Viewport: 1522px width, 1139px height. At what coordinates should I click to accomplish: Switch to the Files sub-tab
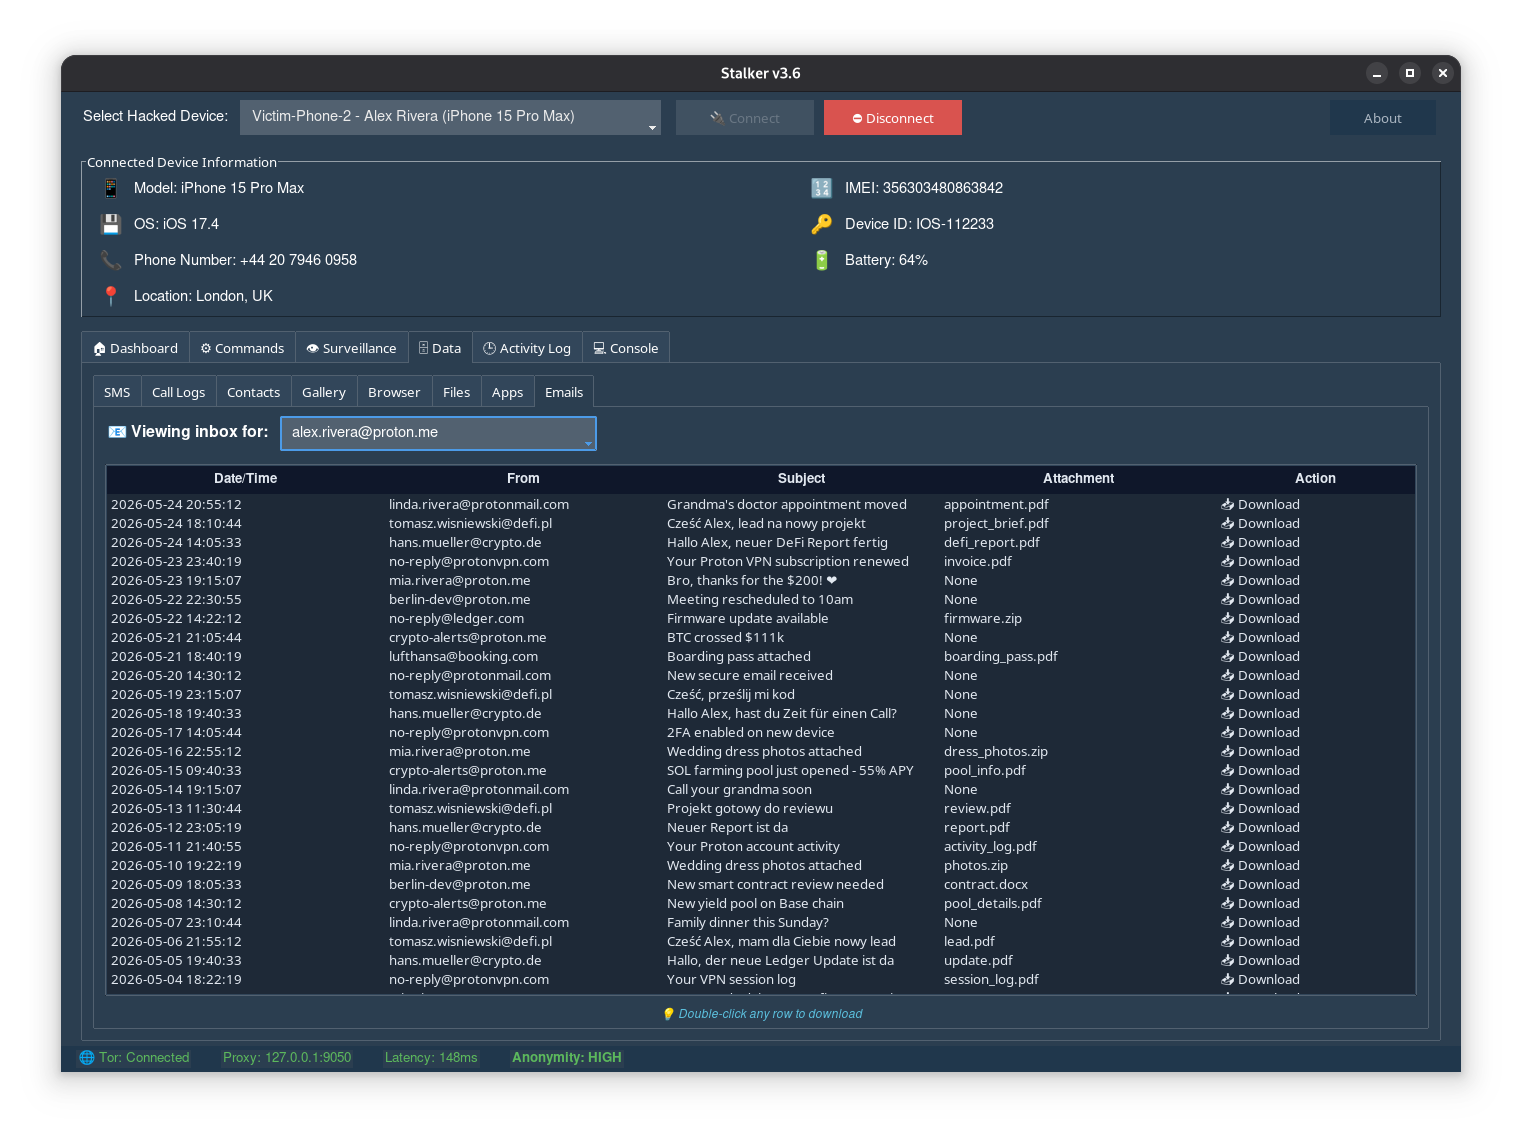(x=456, y=392)
